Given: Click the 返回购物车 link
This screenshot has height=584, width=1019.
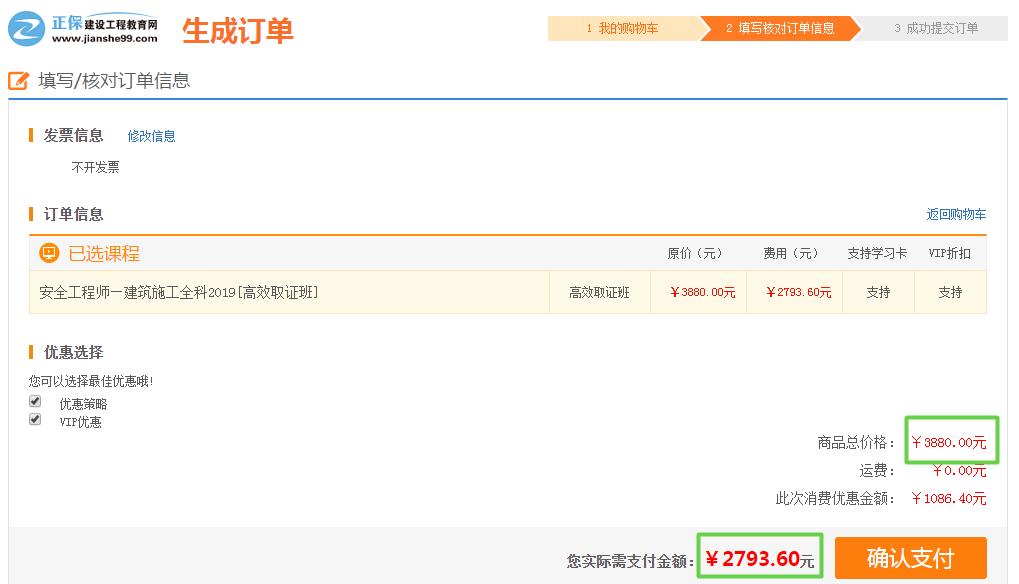Looking at the screenshot, I should (x=954, y=214).
